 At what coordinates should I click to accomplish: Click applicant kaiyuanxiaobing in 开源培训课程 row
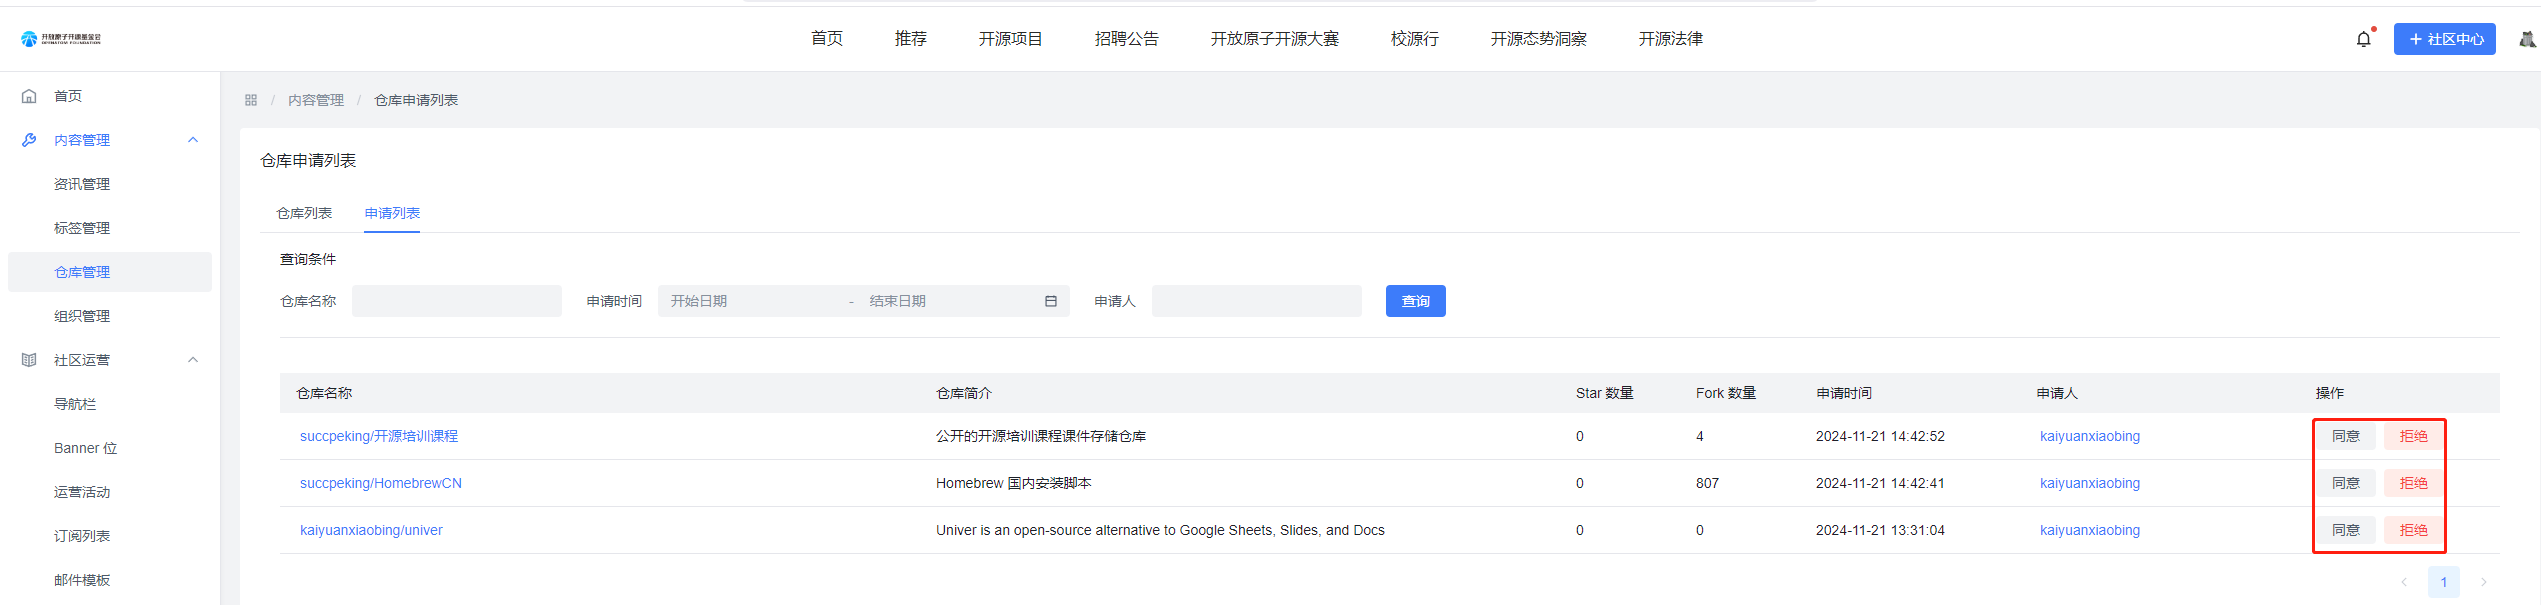(x=2090, y=436)
